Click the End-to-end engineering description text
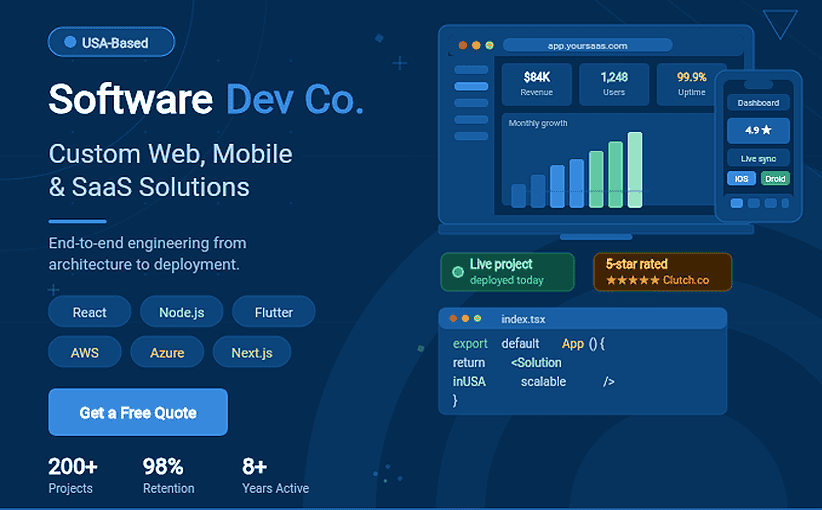The height and width of the screenshot is (510, 822). 147,254
